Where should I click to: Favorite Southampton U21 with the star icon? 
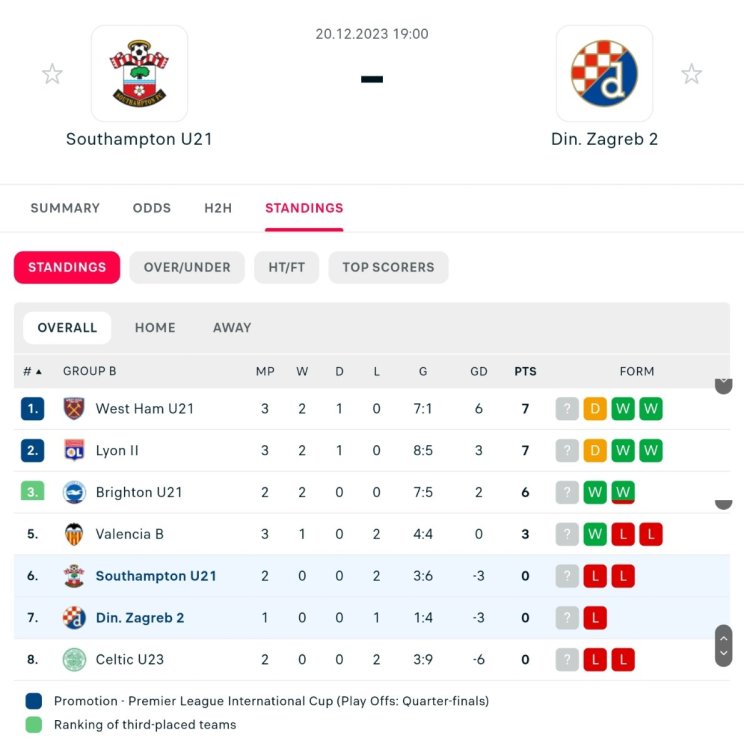coord(52,74)
